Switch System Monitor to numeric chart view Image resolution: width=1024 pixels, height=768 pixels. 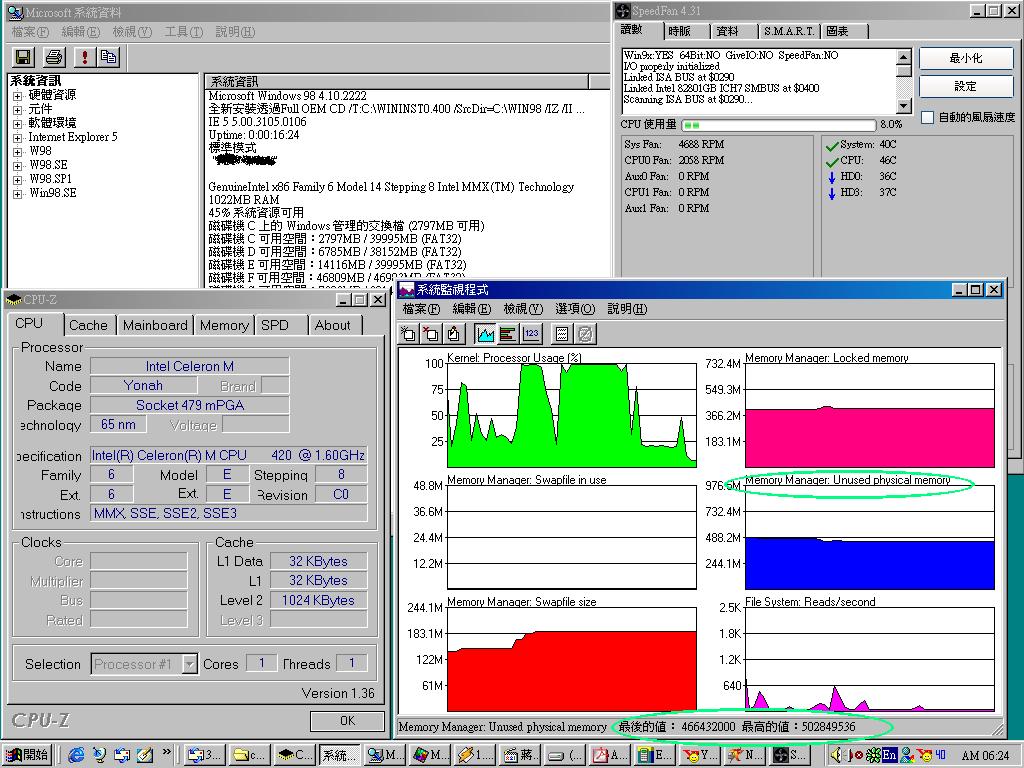(531, 334)
